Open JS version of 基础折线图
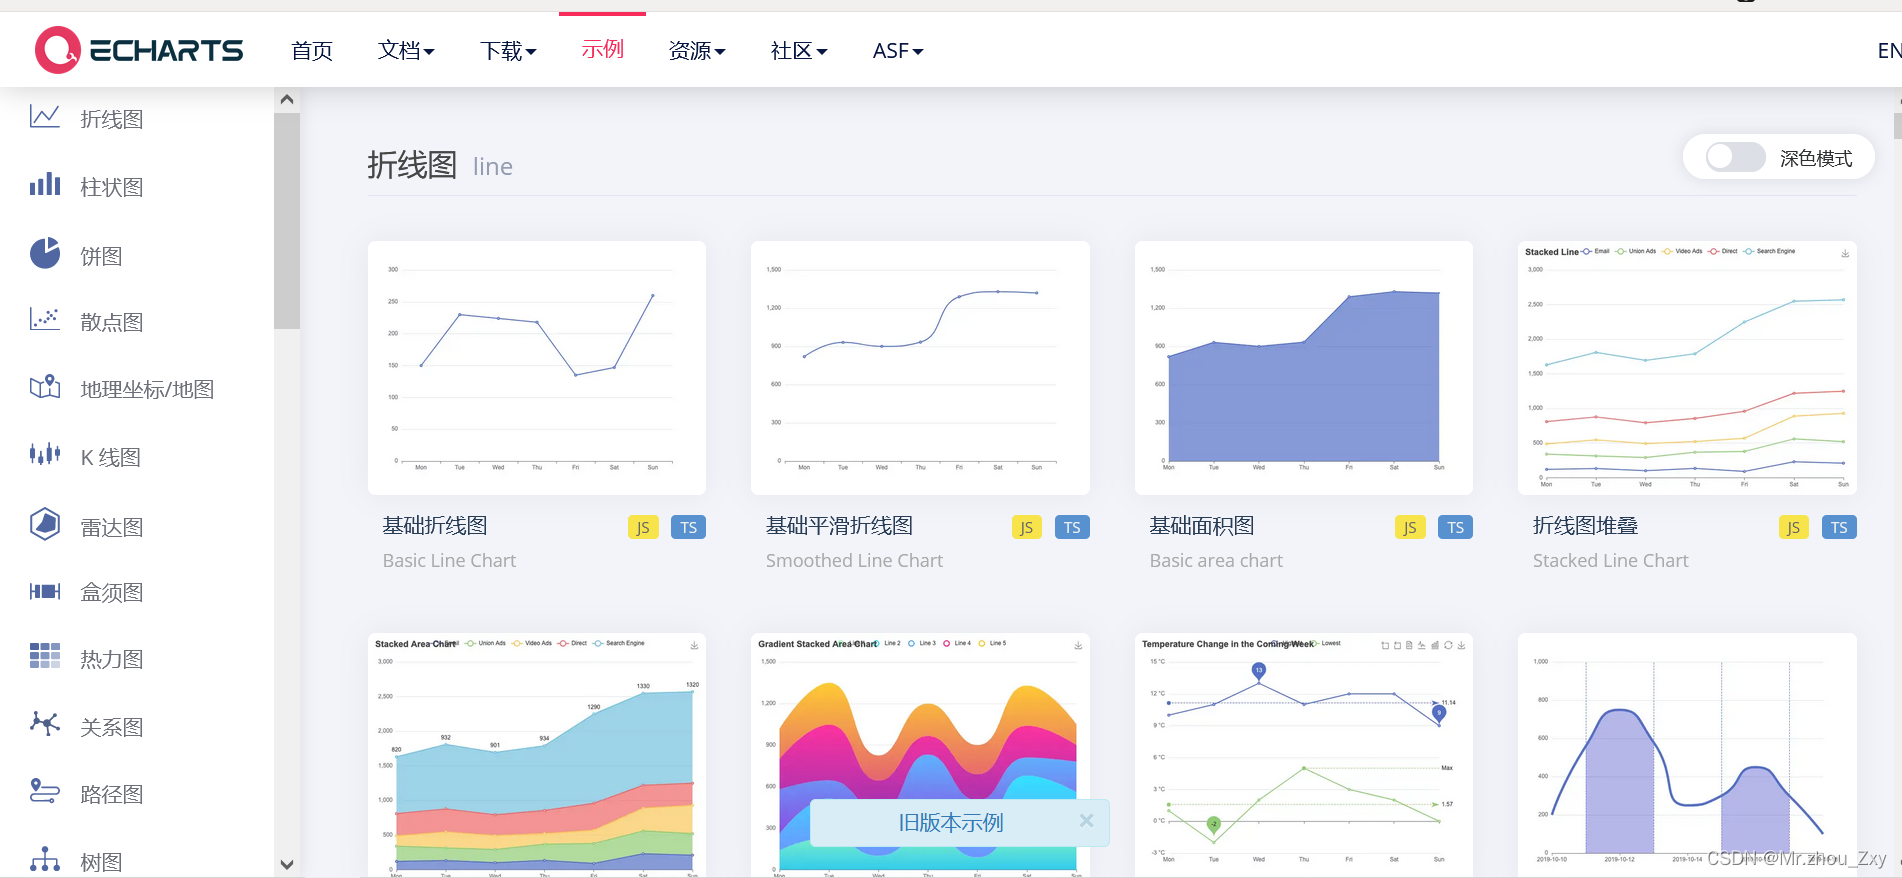1902x878 pixels. tap(643, 527)
